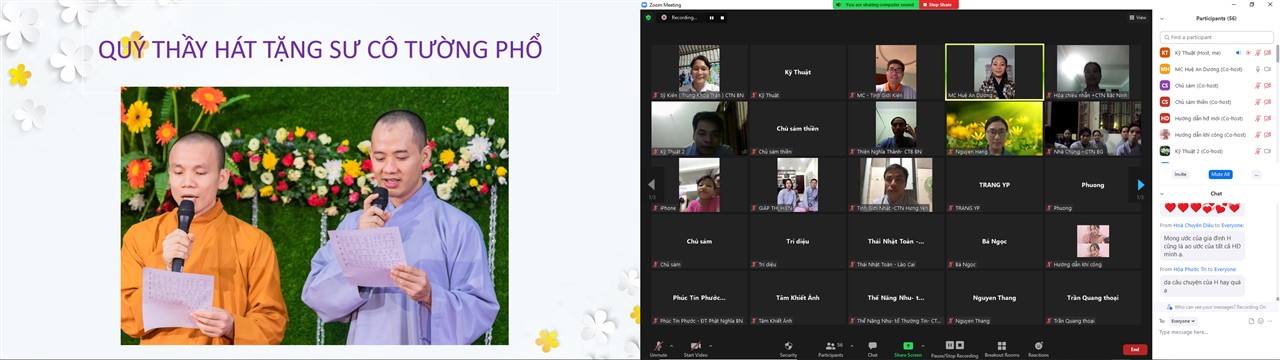Stop recording using top-left stop icon
1280x360 pixels.
tap(722, 17)
